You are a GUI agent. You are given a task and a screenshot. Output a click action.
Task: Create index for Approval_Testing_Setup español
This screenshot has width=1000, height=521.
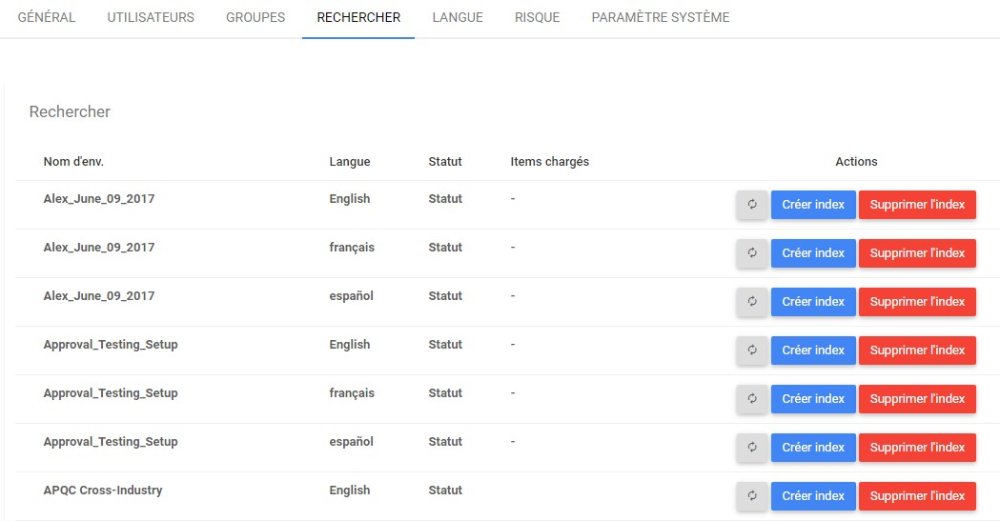point(813,447)
